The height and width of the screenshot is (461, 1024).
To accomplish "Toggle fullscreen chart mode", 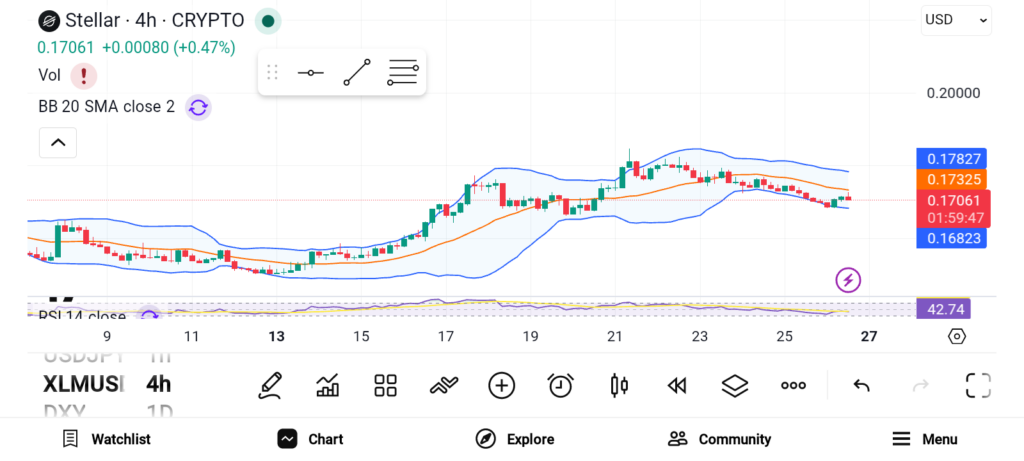I will [978, 385].
